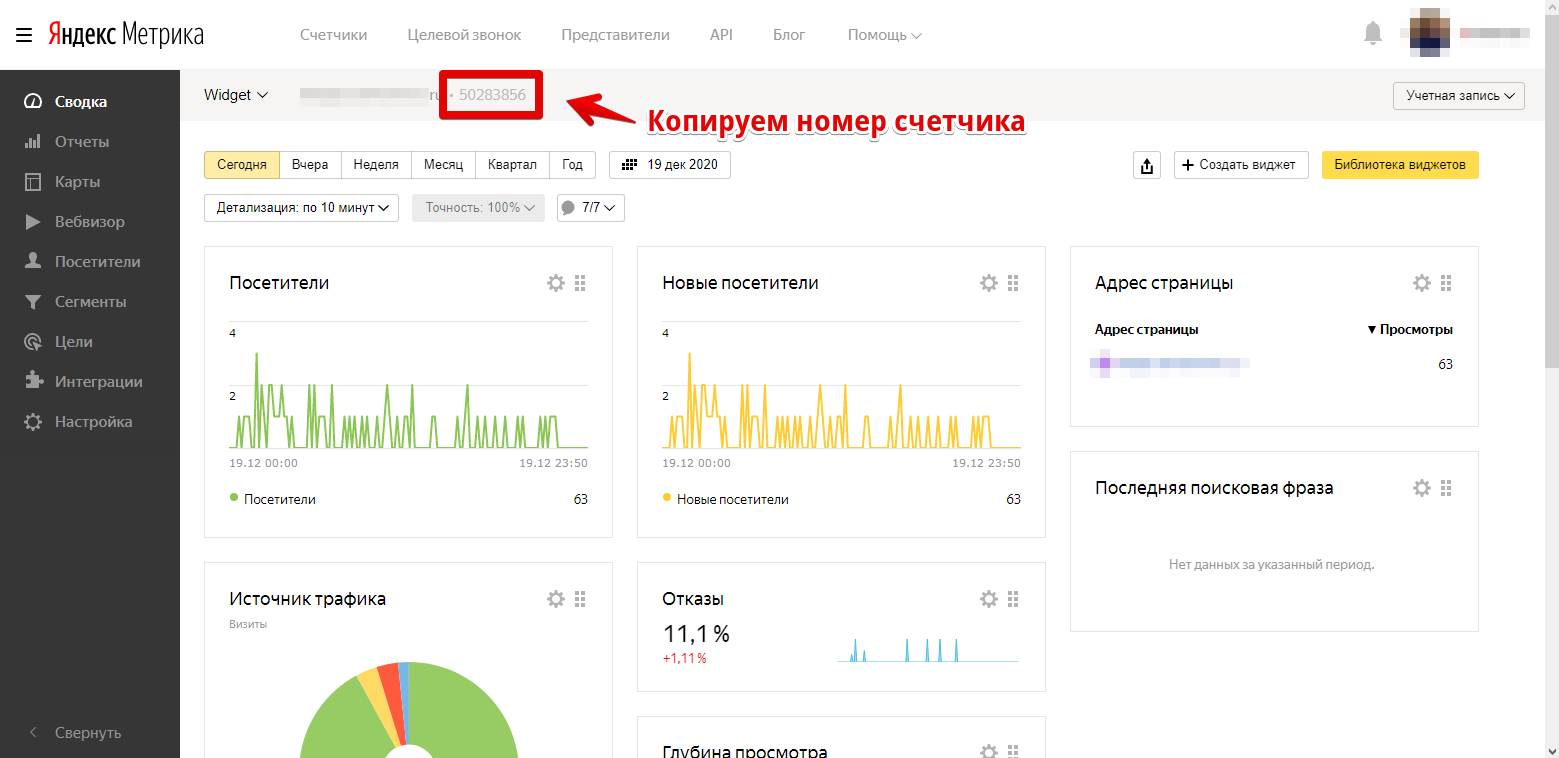
Task: Select the Год period
Action: [572, 165]
